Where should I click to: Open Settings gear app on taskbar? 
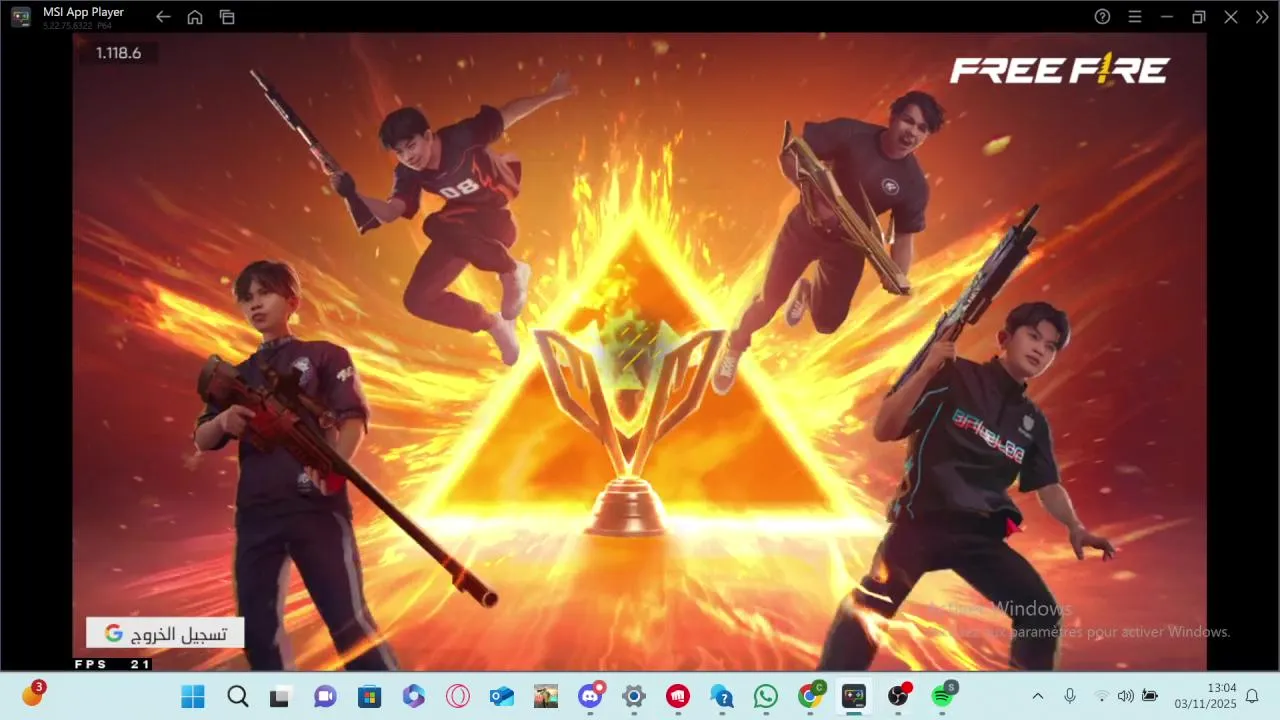(x=633, y=696)
